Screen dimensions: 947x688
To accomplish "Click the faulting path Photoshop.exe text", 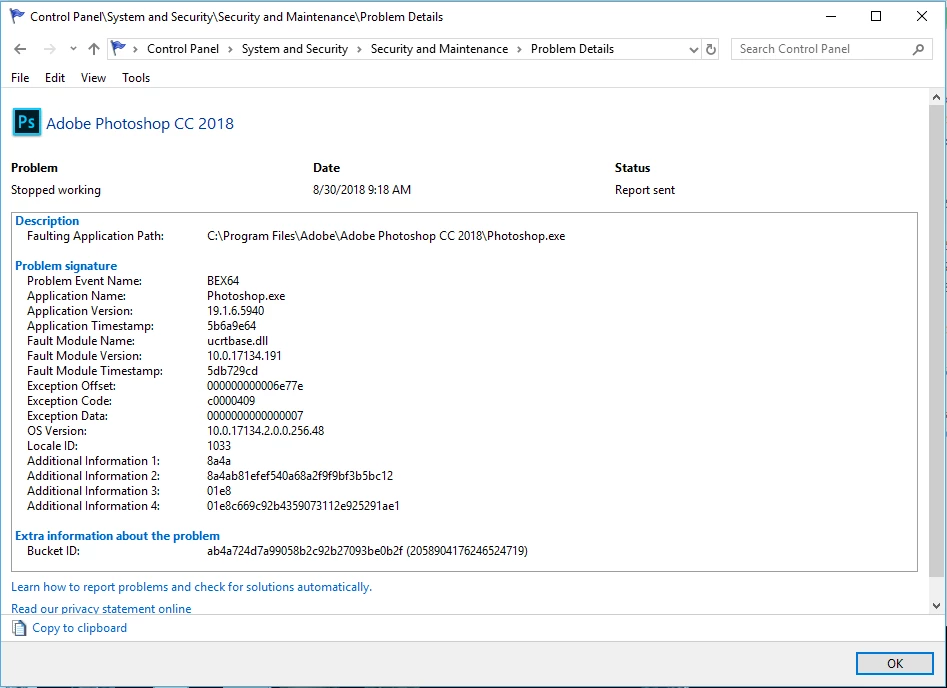I will [x=386, y=236].
